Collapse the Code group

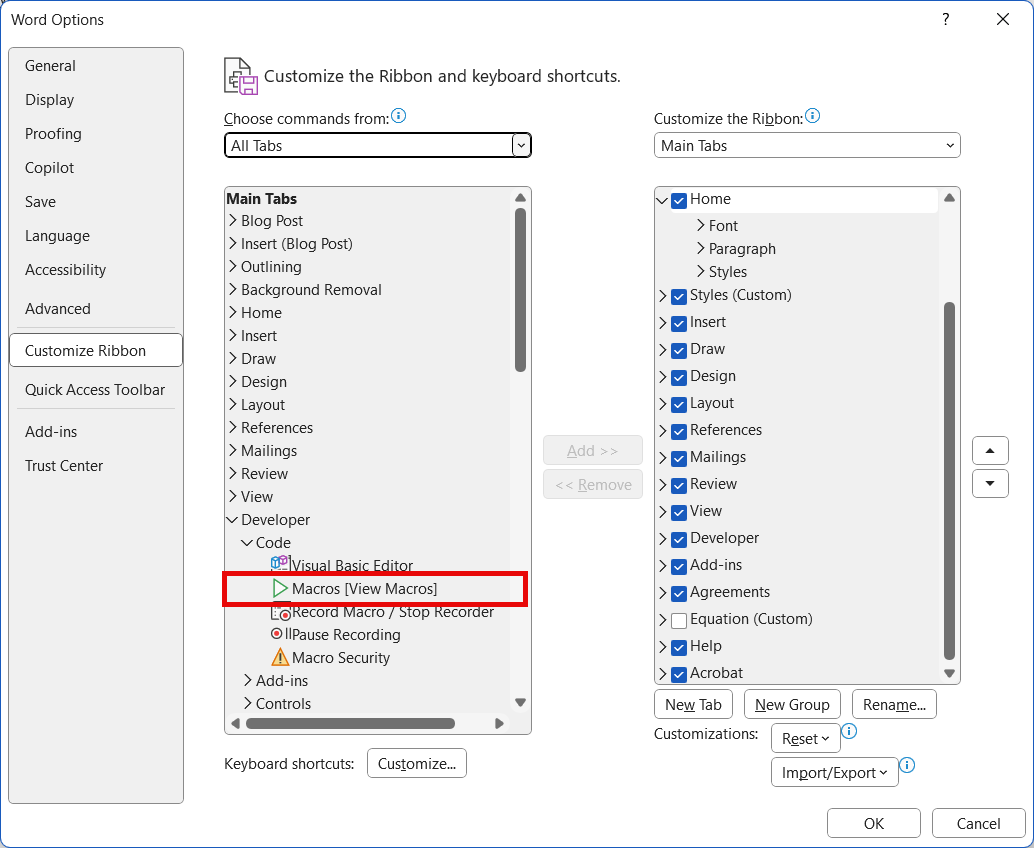click(247, 543)
